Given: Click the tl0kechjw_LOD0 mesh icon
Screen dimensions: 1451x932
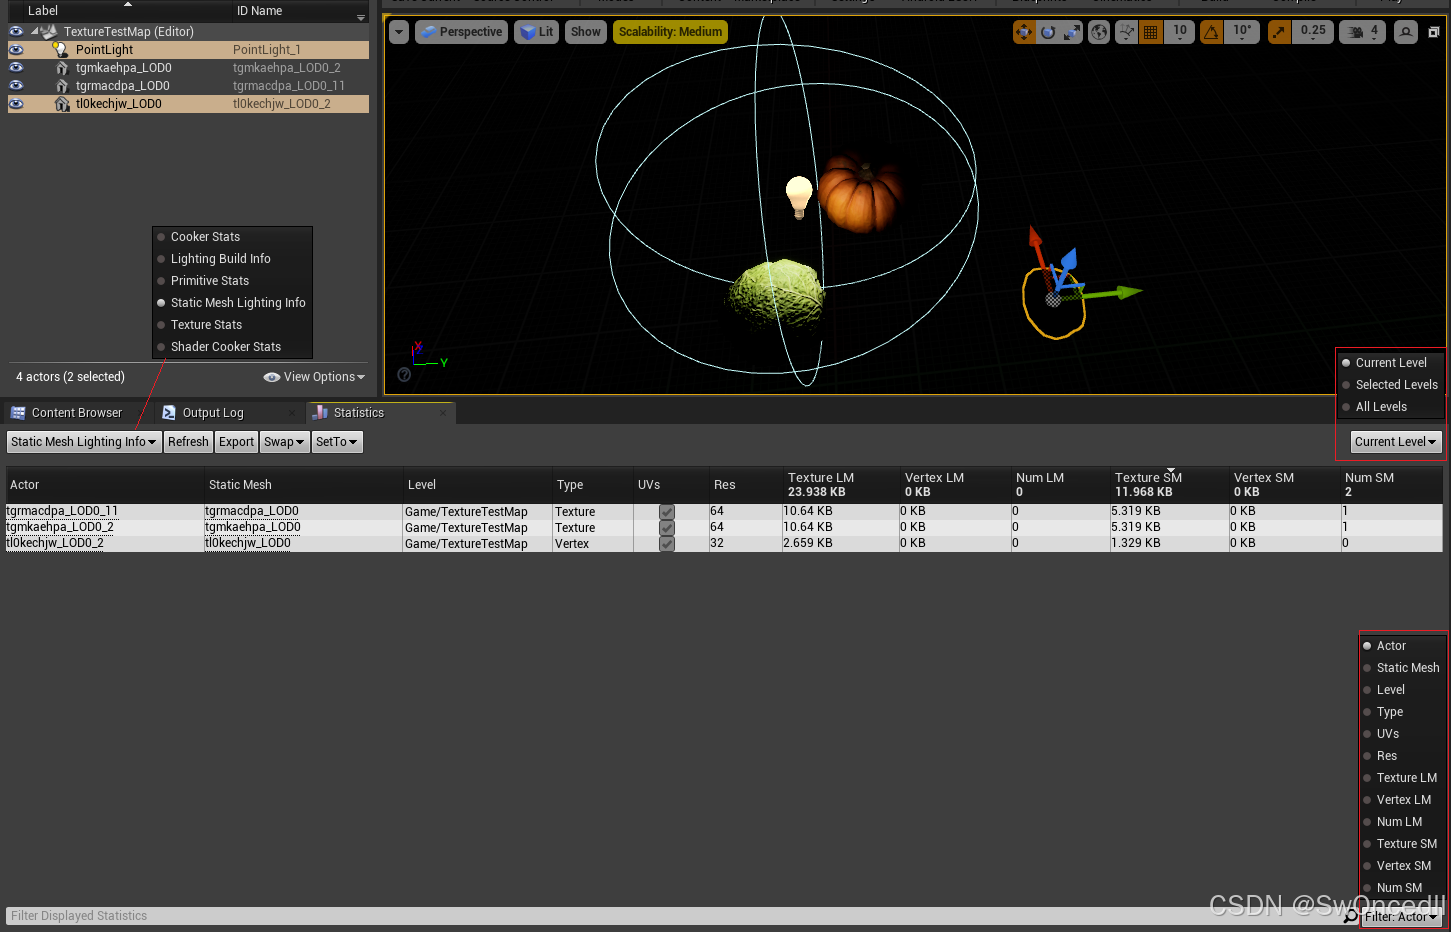Looking at the screenshot, I should [x=62, y=103].
